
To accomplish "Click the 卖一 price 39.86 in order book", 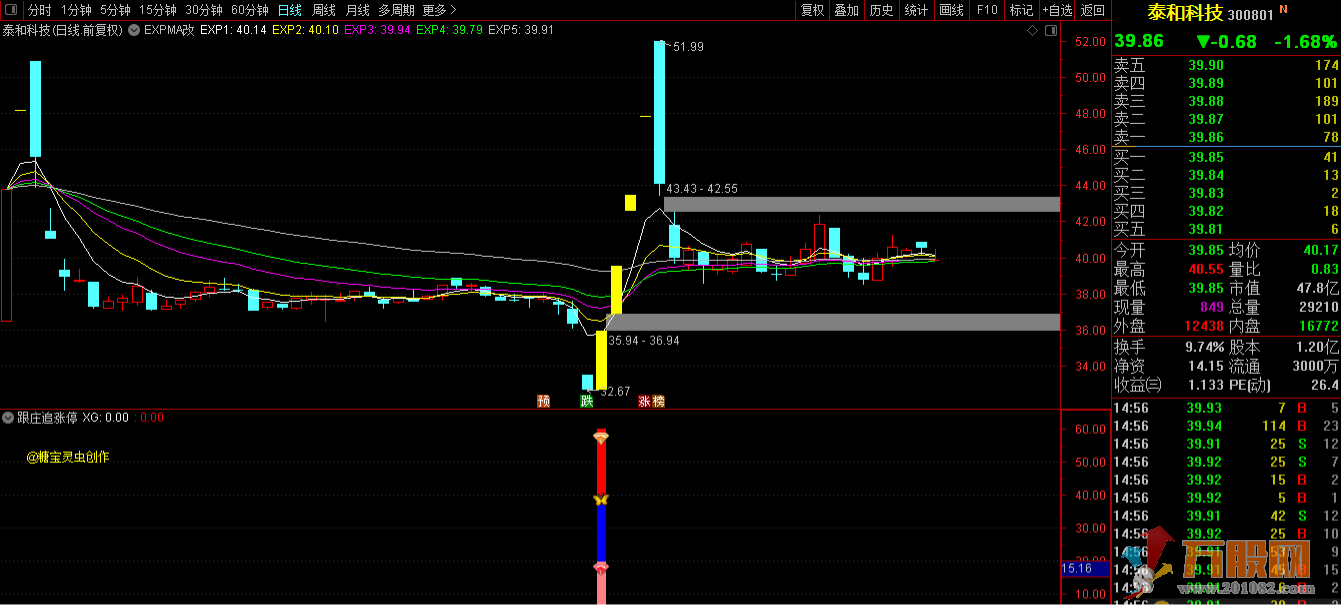I will [1205, 137].
